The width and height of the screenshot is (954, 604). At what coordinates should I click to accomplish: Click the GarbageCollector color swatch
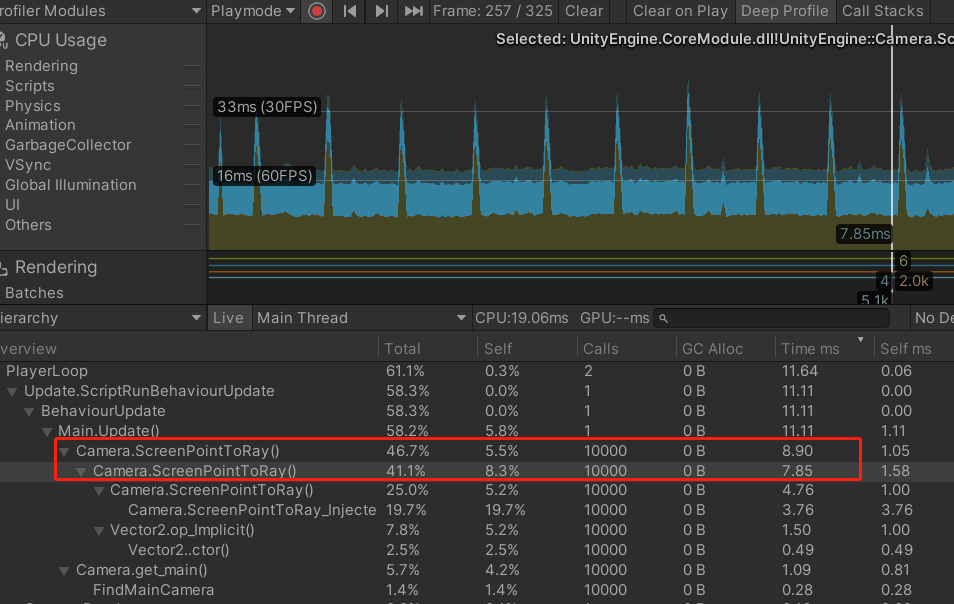[193, 145]
